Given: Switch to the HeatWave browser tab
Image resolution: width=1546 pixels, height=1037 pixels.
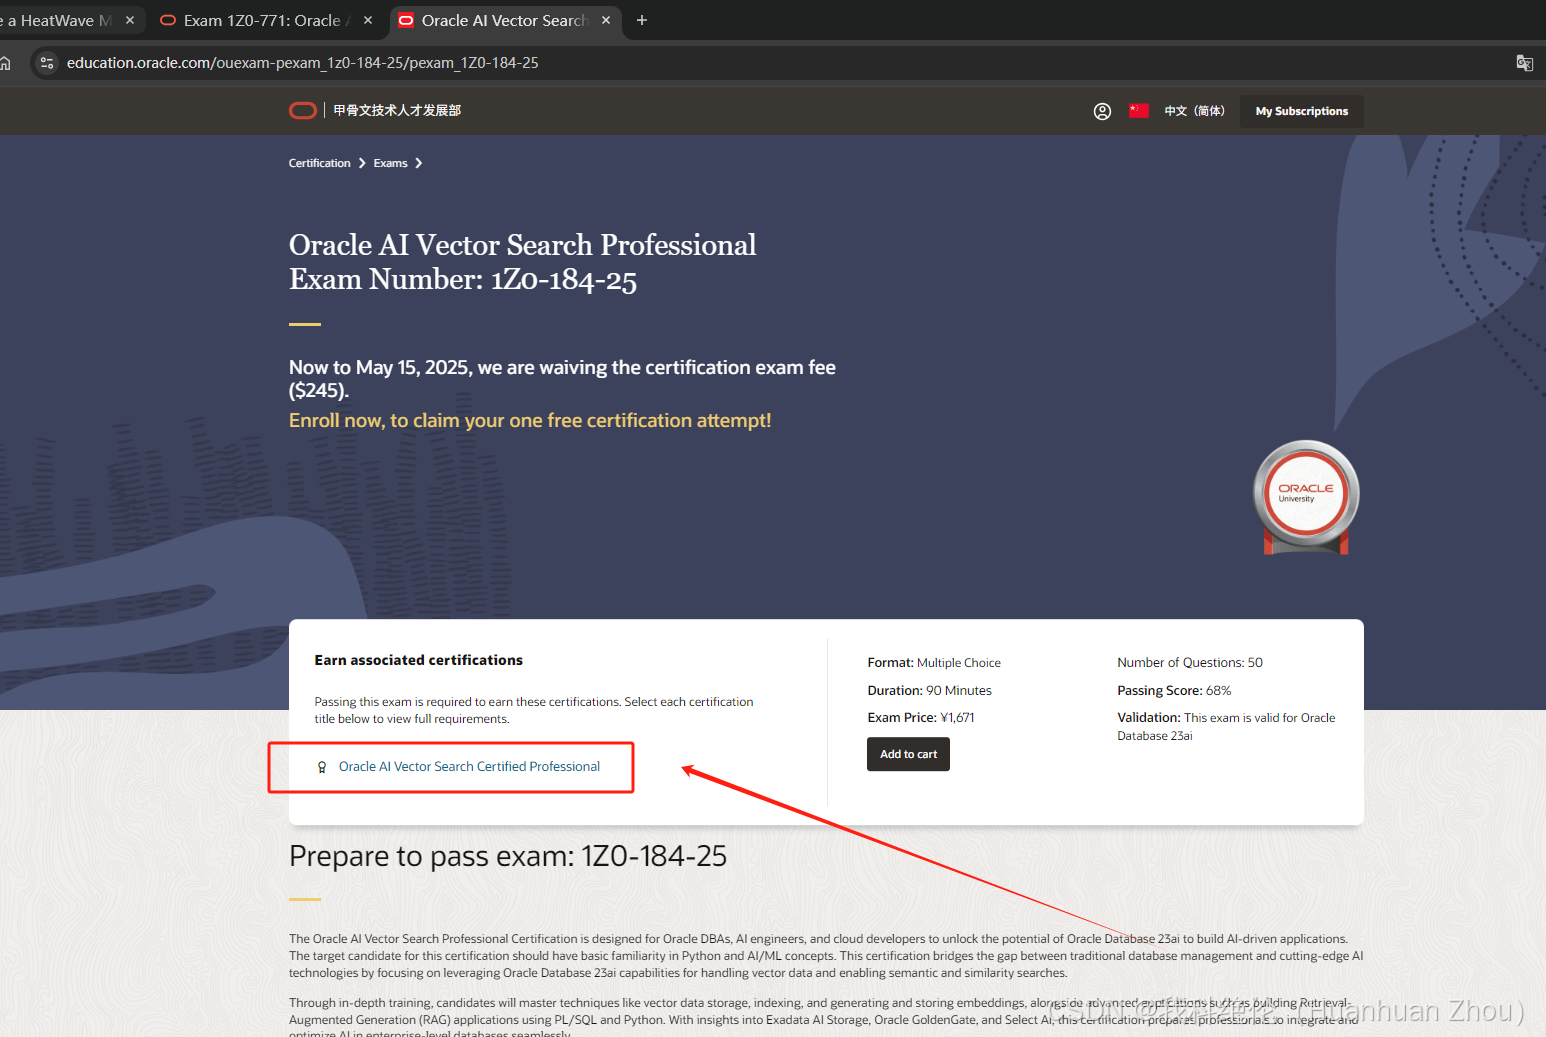Looking at the screenshot, I should pos(60,20).
